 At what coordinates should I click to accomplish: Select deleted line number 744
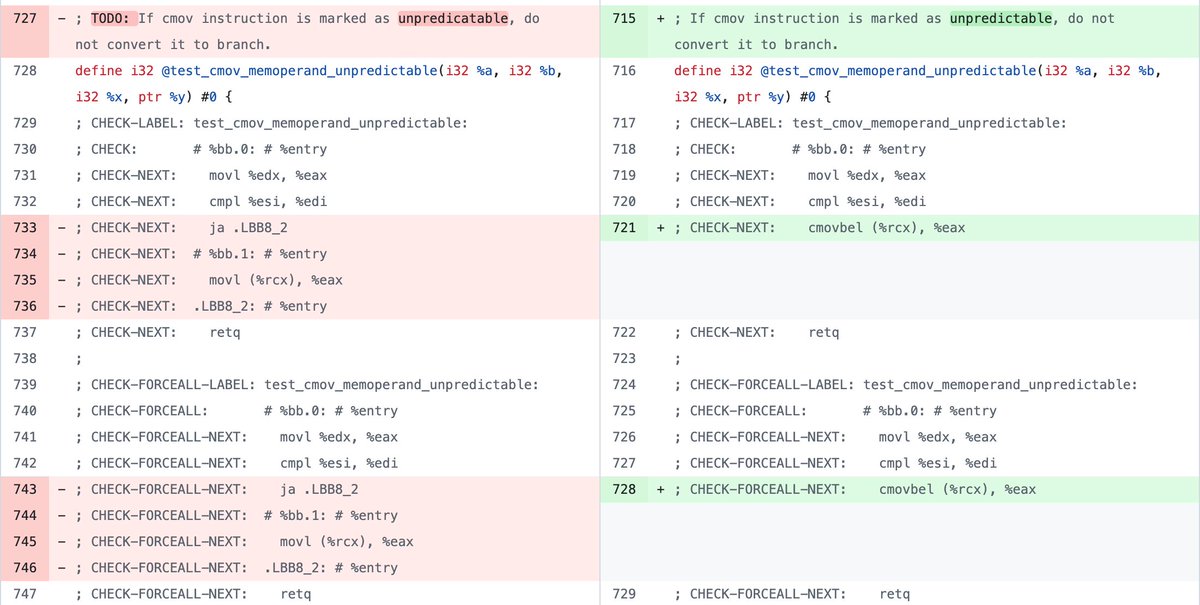(25, 515)
